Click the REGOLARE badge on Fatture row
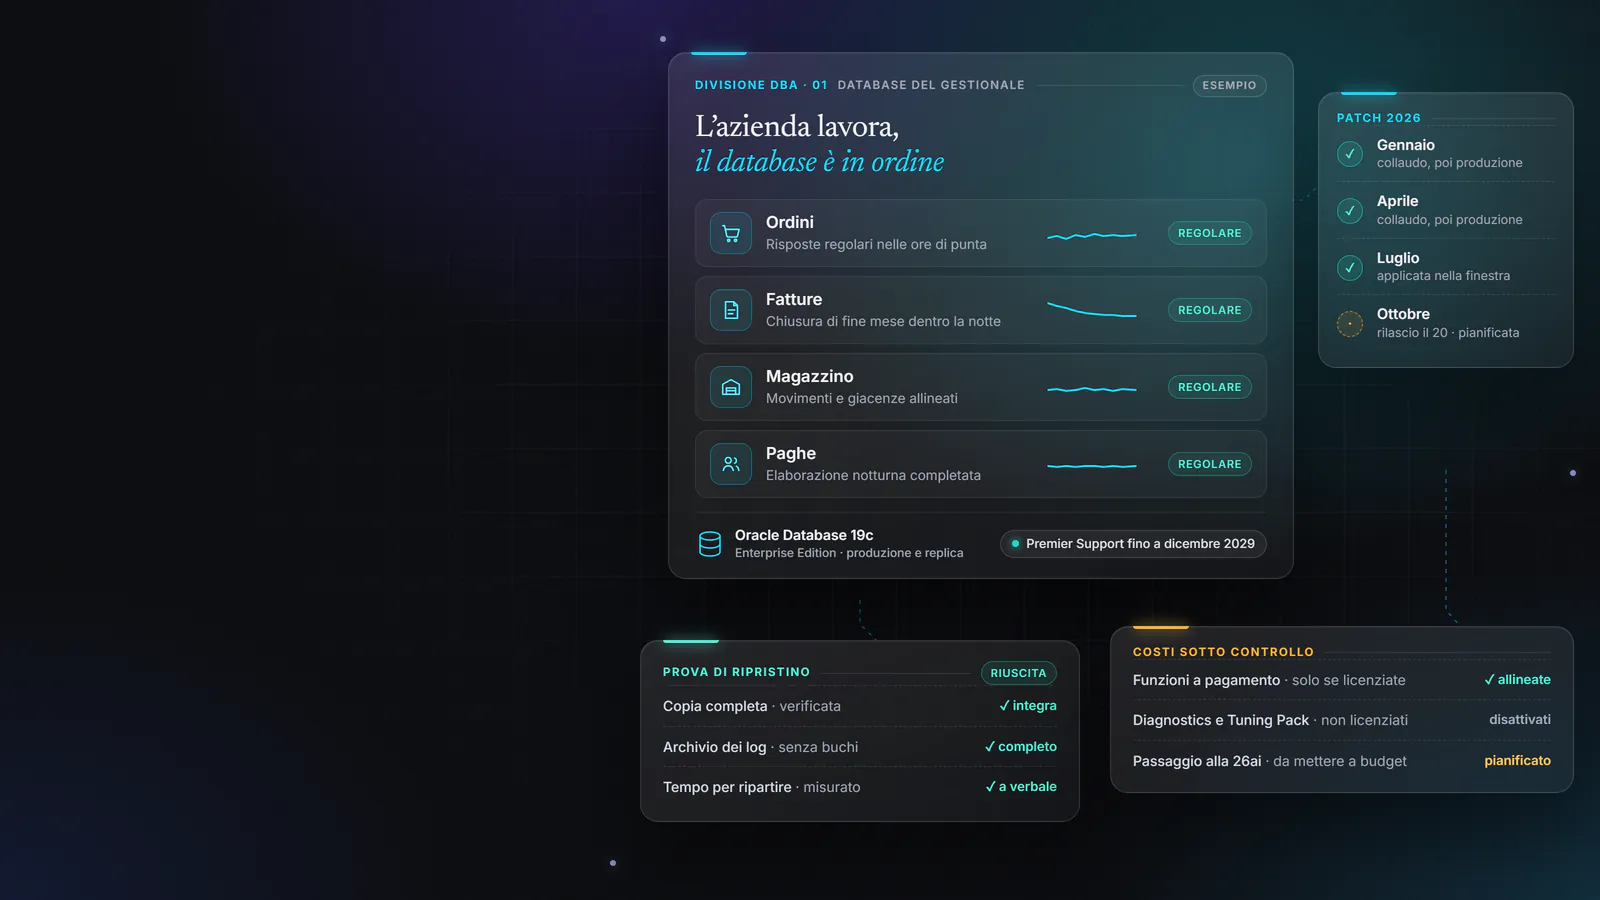Screen dimensions: 1600x900 coord(1209,310)
